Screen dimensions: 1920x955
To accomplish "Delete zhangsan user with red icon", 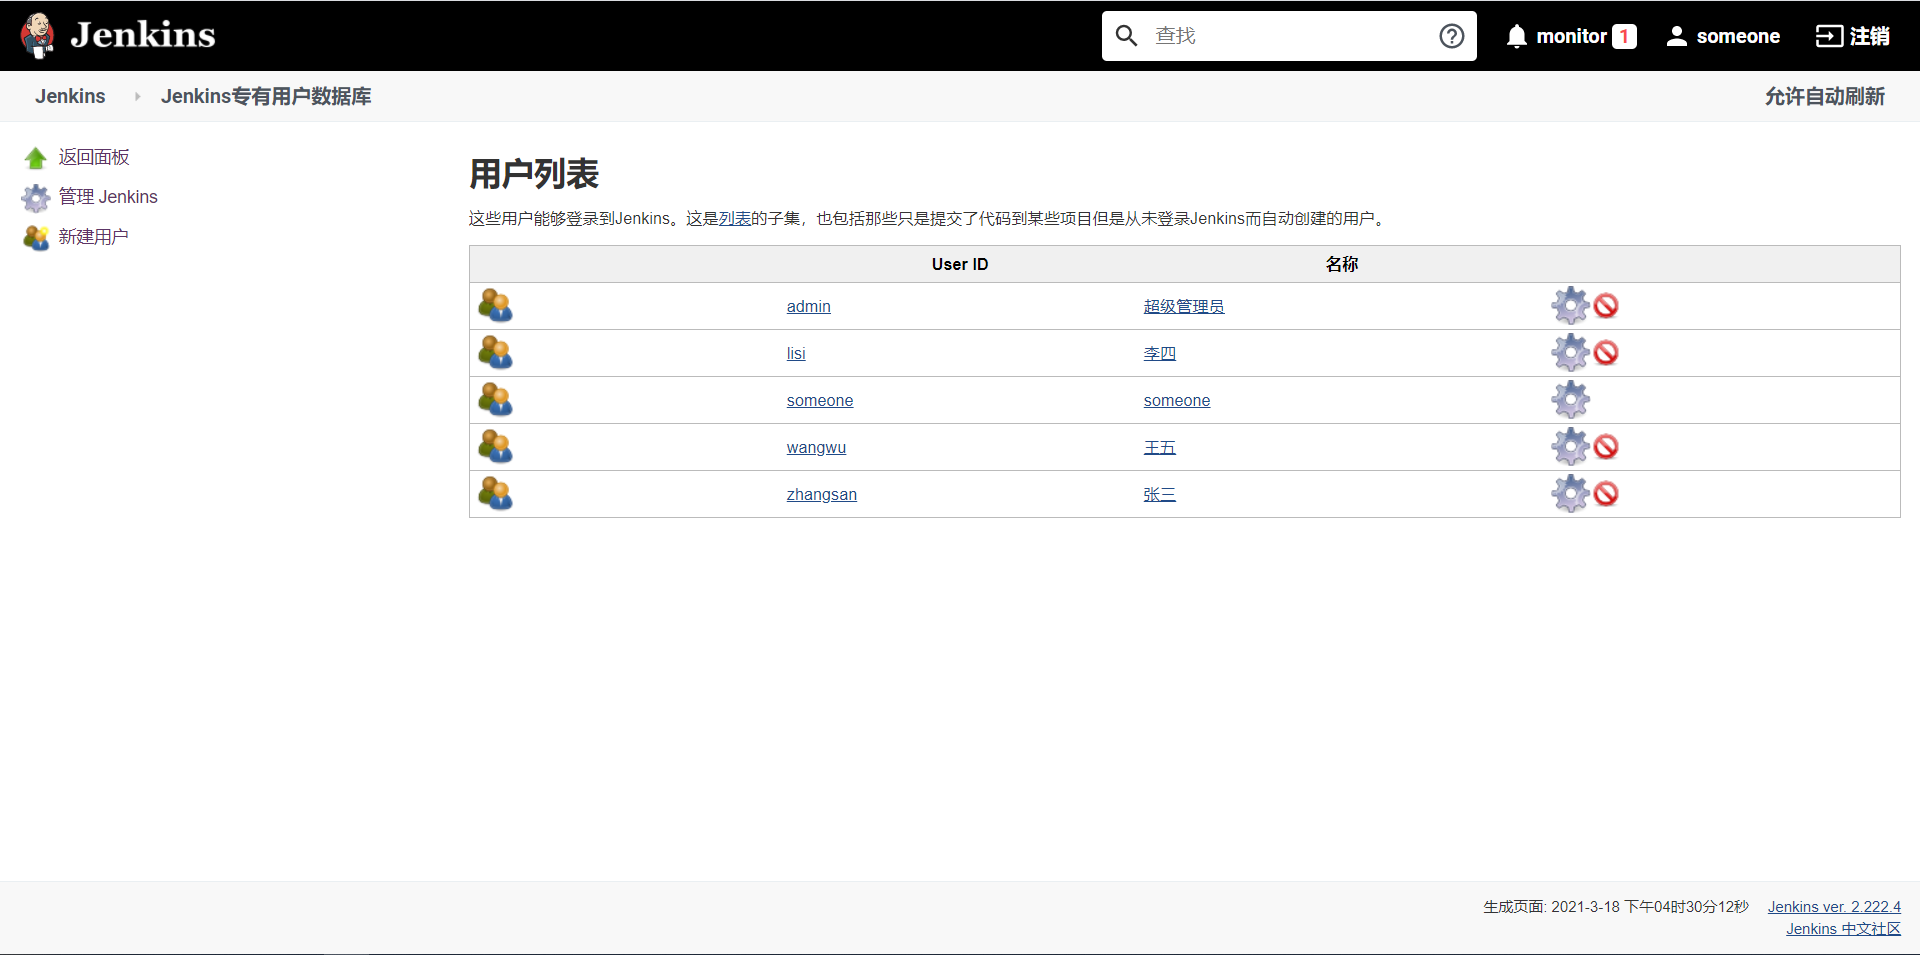I will pyautogui.click(x=1606, y=494).
